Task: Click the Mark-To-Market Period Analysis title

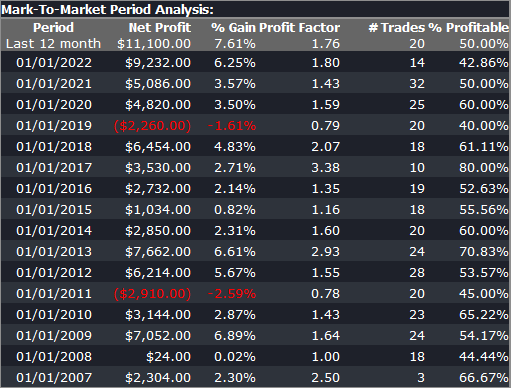Action: [x=107, y=9]
